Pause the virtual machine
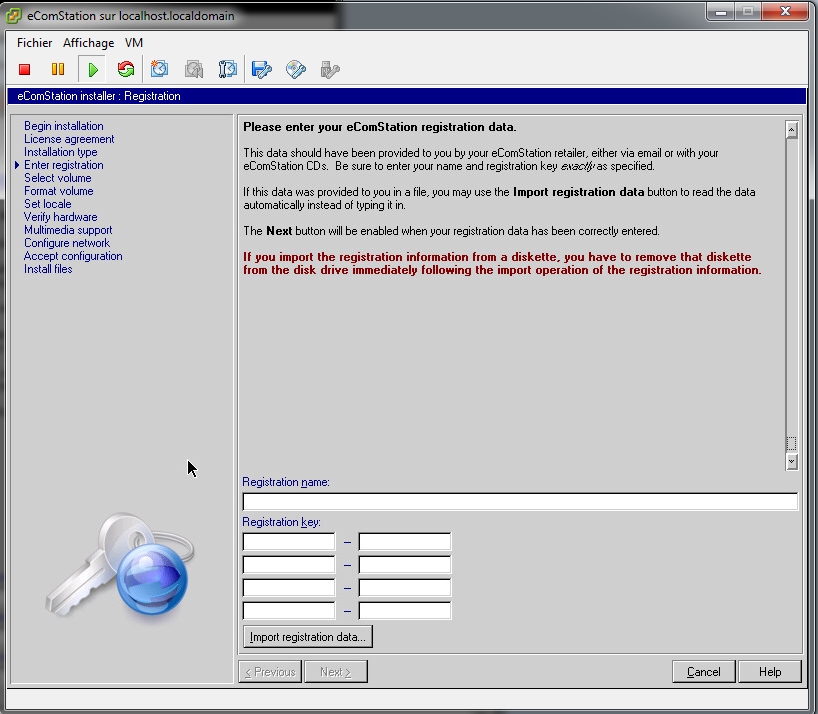The image size is (818, 714). pos(58,69)
